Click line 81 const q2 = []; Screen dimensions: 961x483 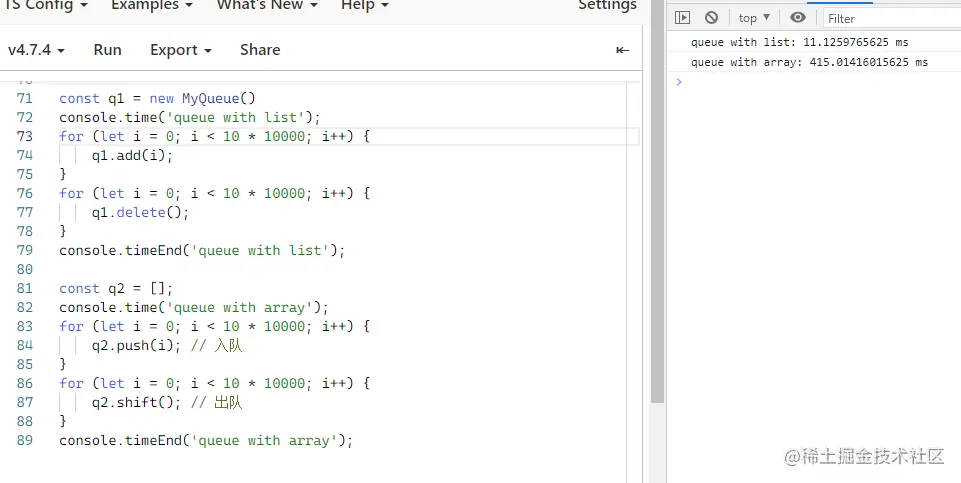[x=116, y=288]
